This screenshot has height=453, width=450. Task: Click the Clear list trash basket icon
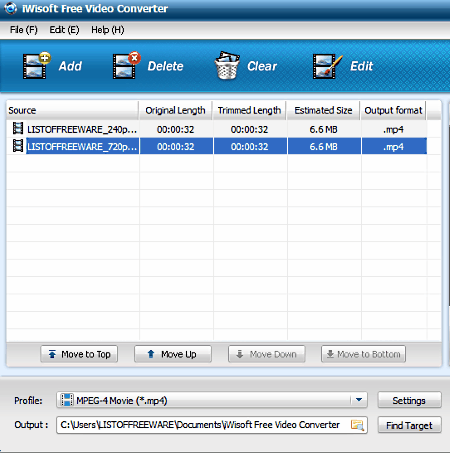227,66
